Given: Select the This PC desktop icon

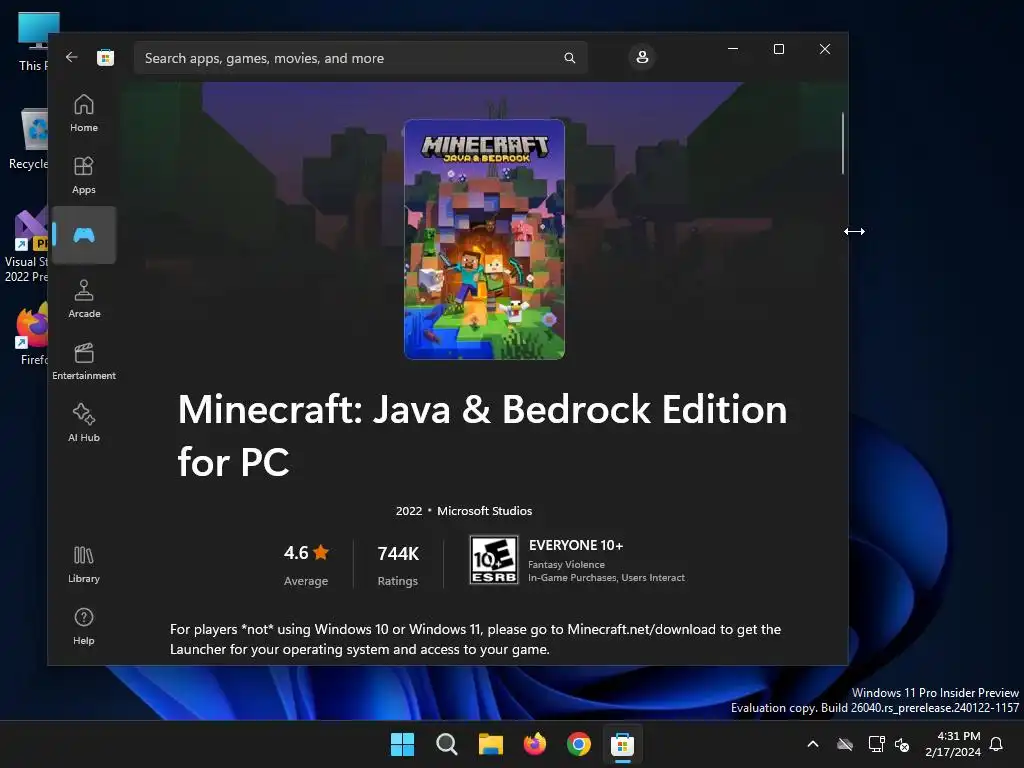Looking at the screenshot, I should [x=32, y=40].
